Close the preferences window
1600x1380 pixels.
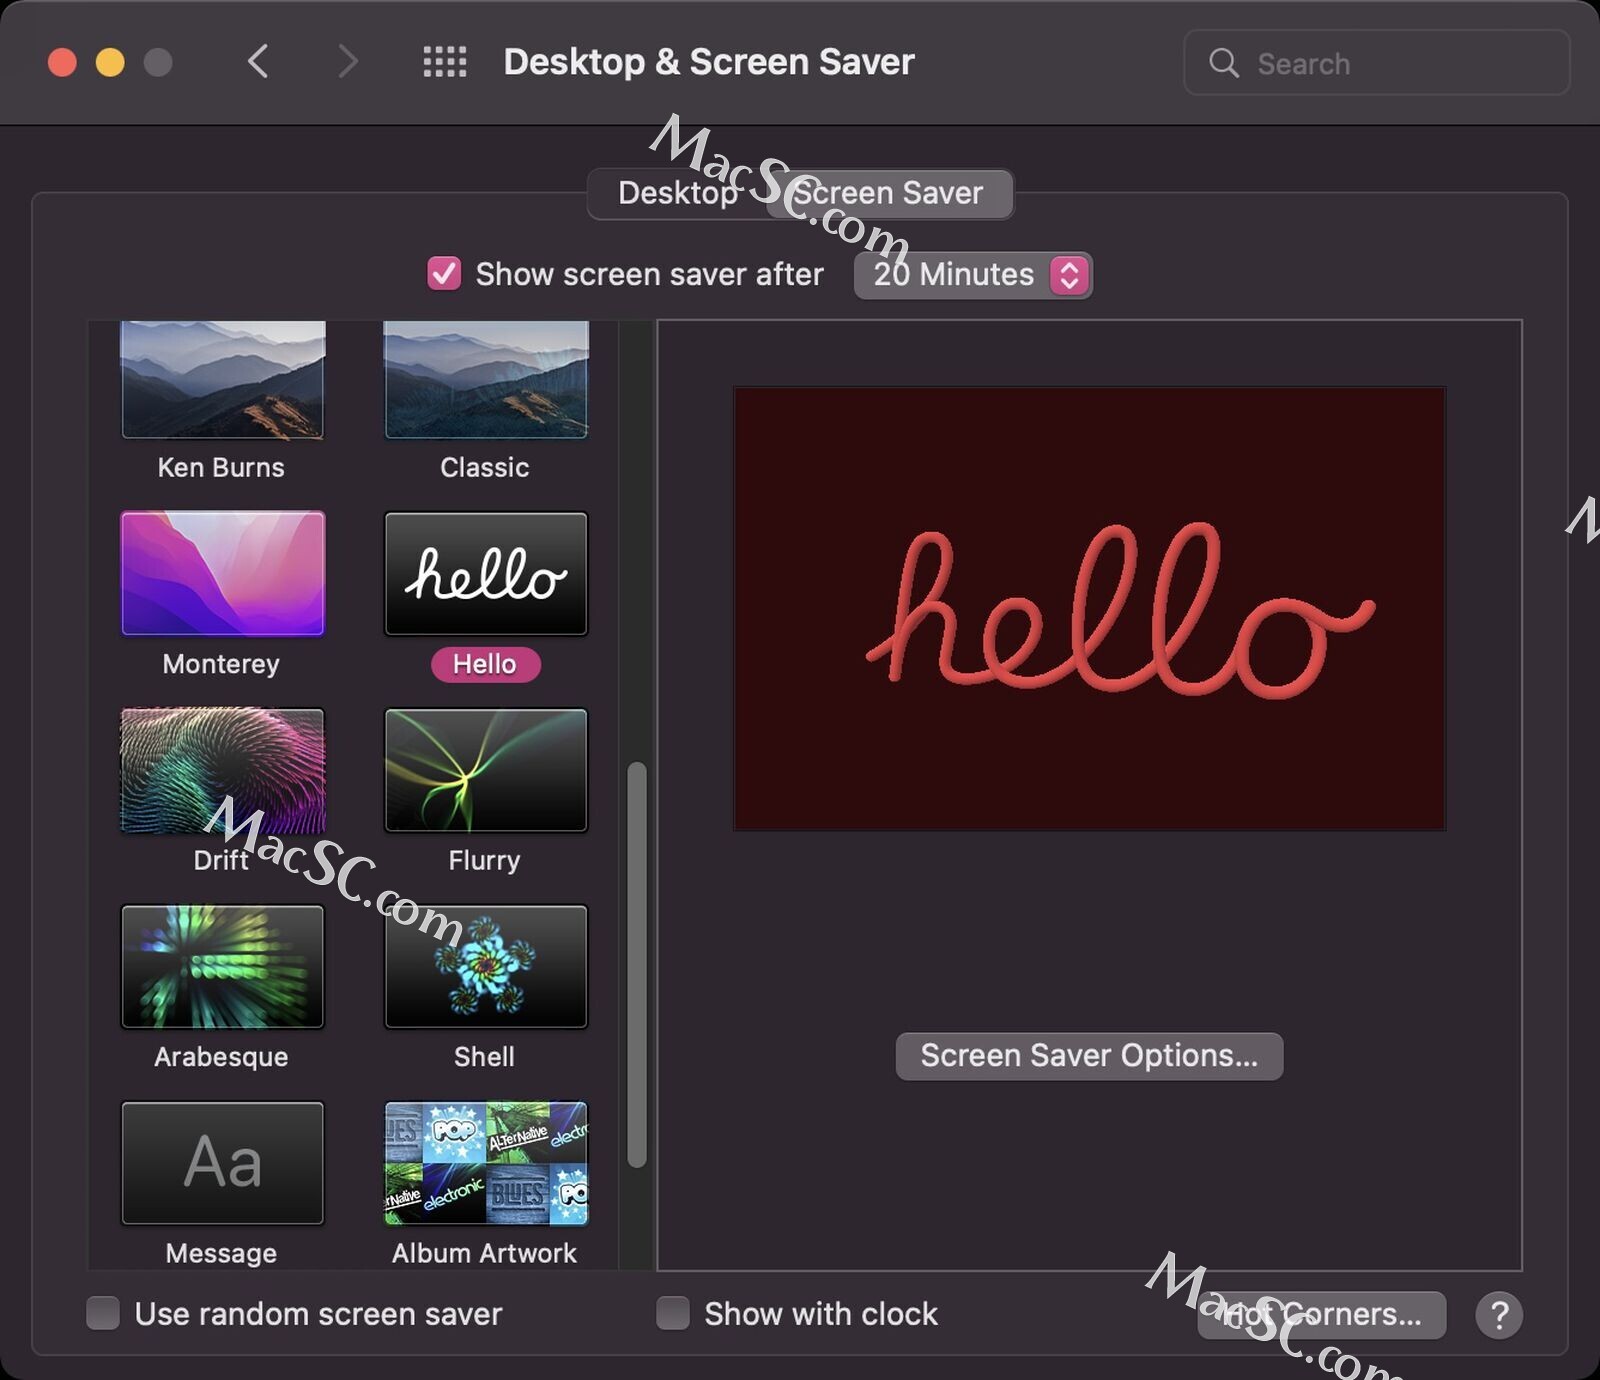pos(62,62)
